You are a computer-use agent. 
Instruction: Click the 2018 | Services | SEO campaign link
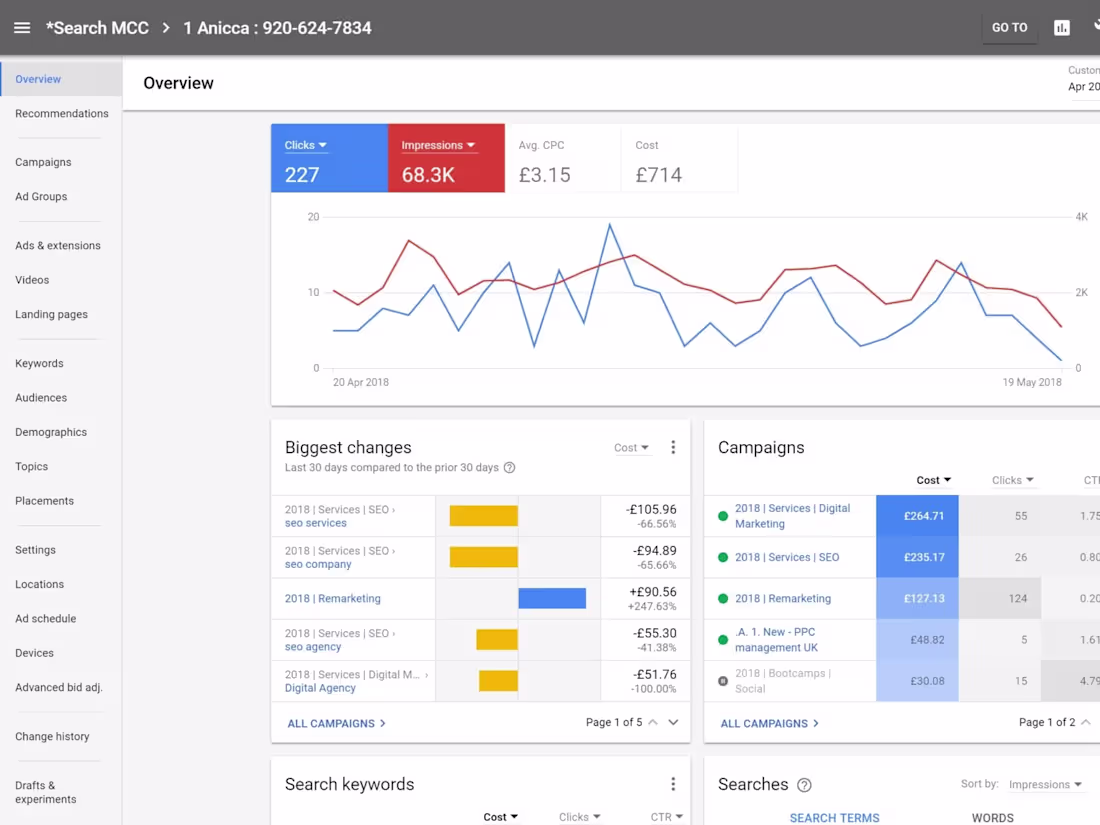tap(786, 557)
